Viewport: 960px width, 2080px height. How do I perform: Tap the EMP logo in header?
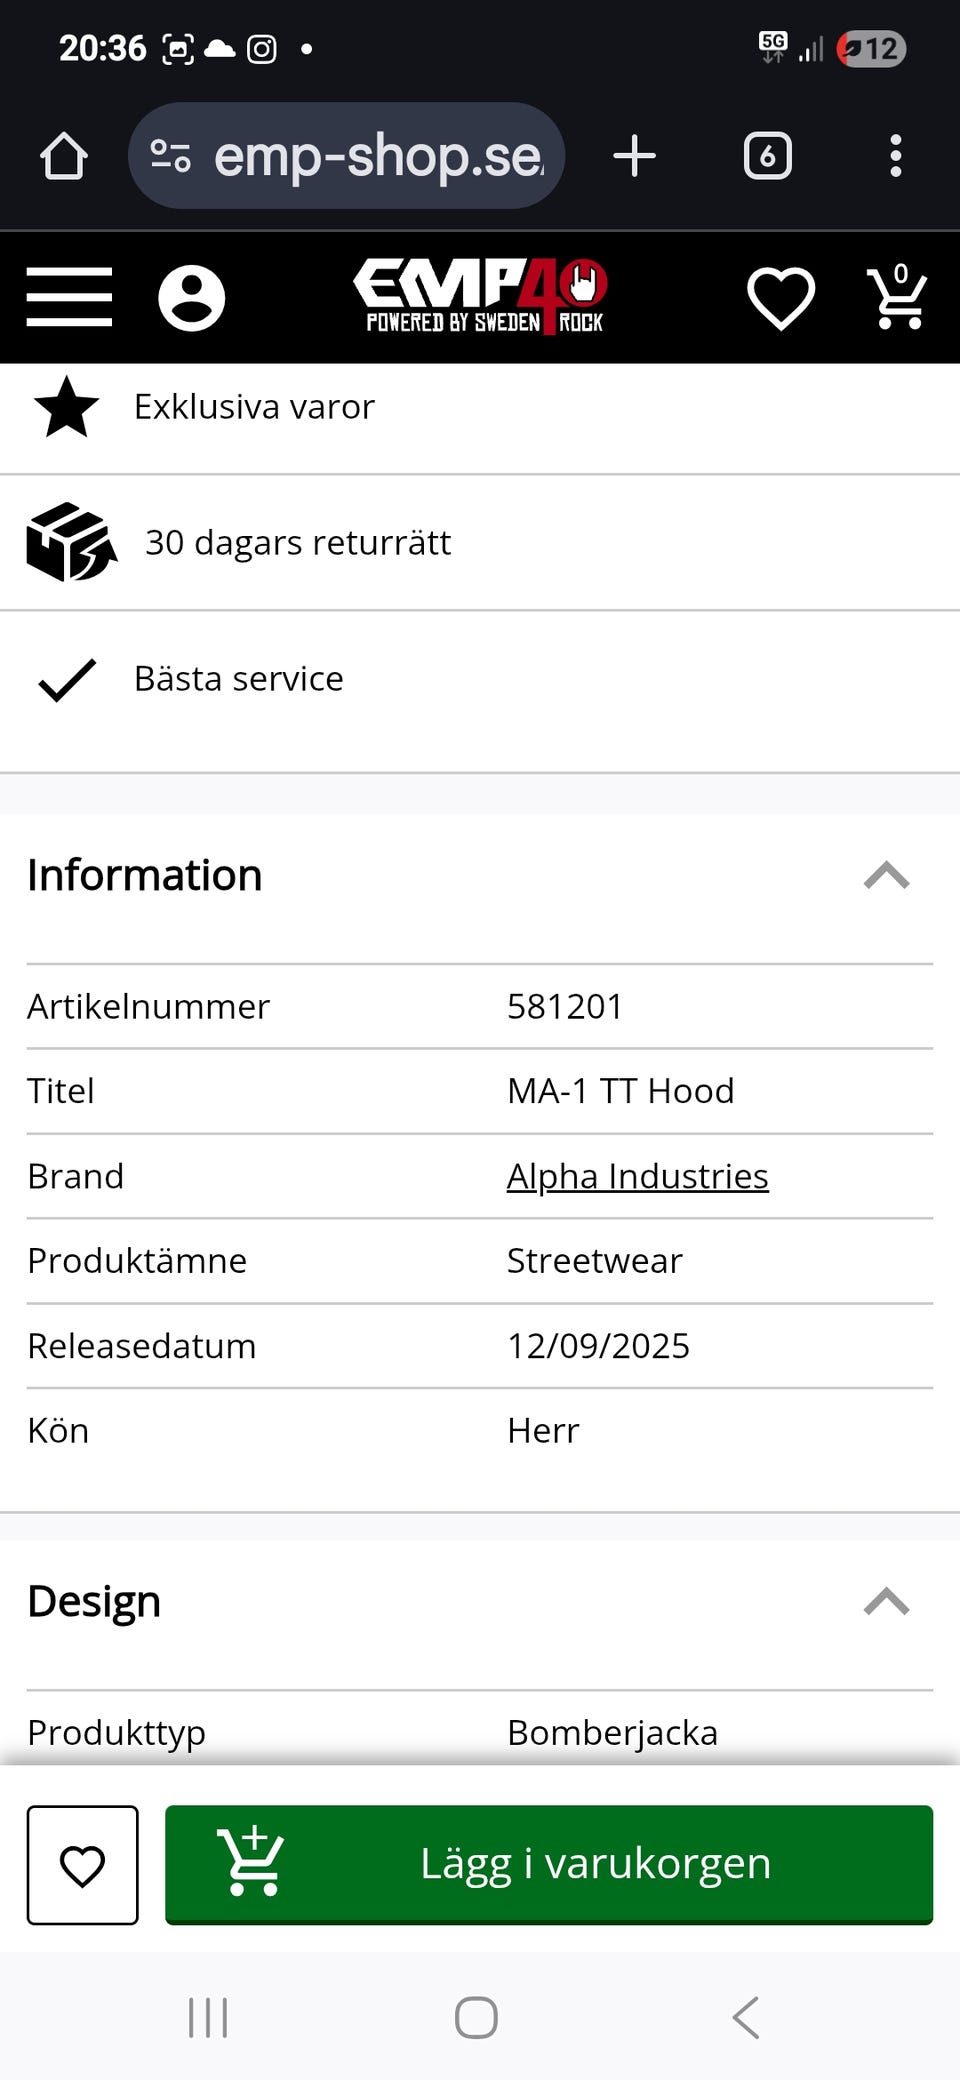[480, 296]
